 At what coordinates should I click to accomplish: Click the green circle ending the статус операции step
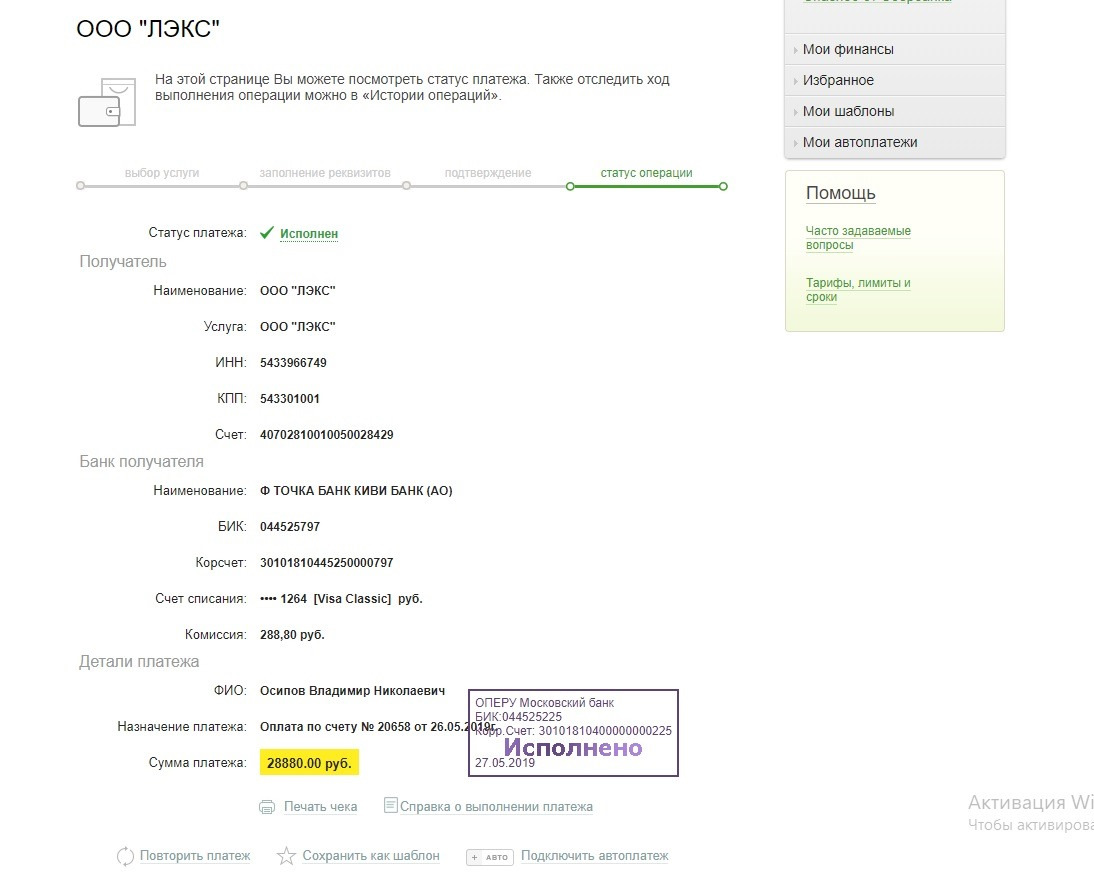723,186
